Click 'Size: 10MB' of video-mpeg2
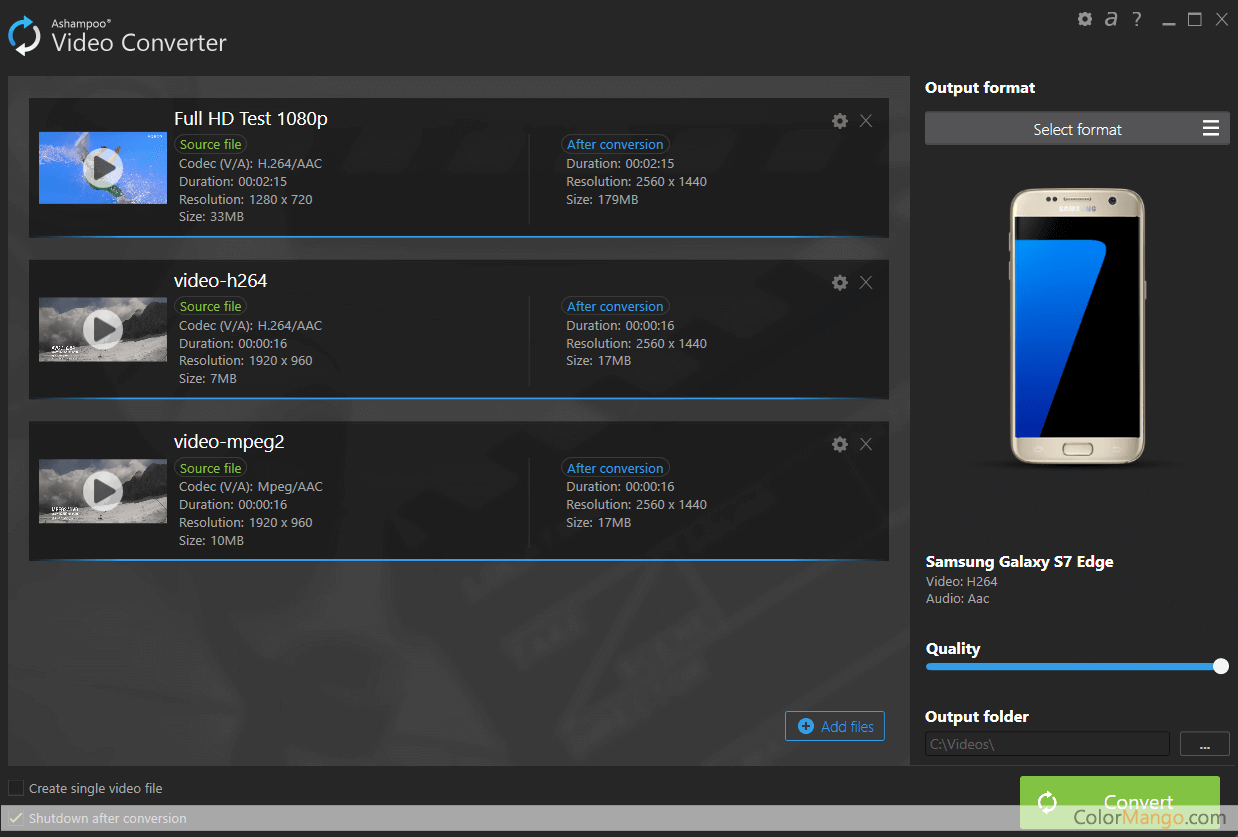The height and width of the screenshot is (837, 1238). pos(212,541)
